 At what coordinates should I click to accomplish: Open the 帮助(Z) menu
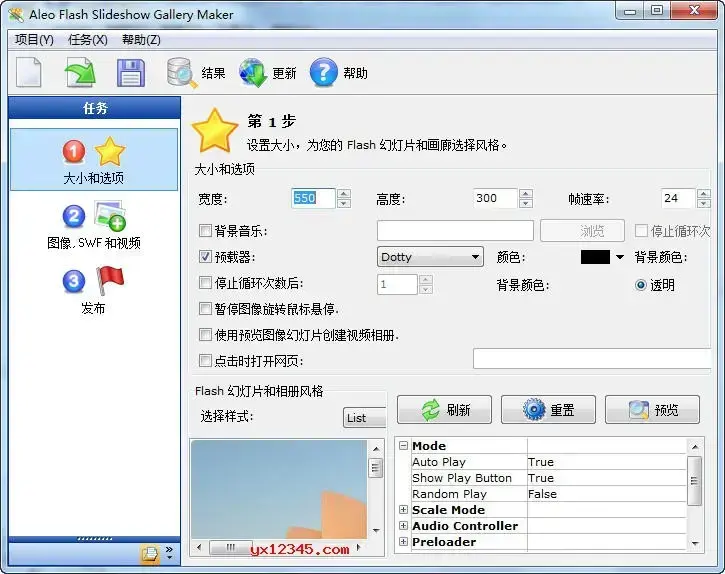coord(141,40)
